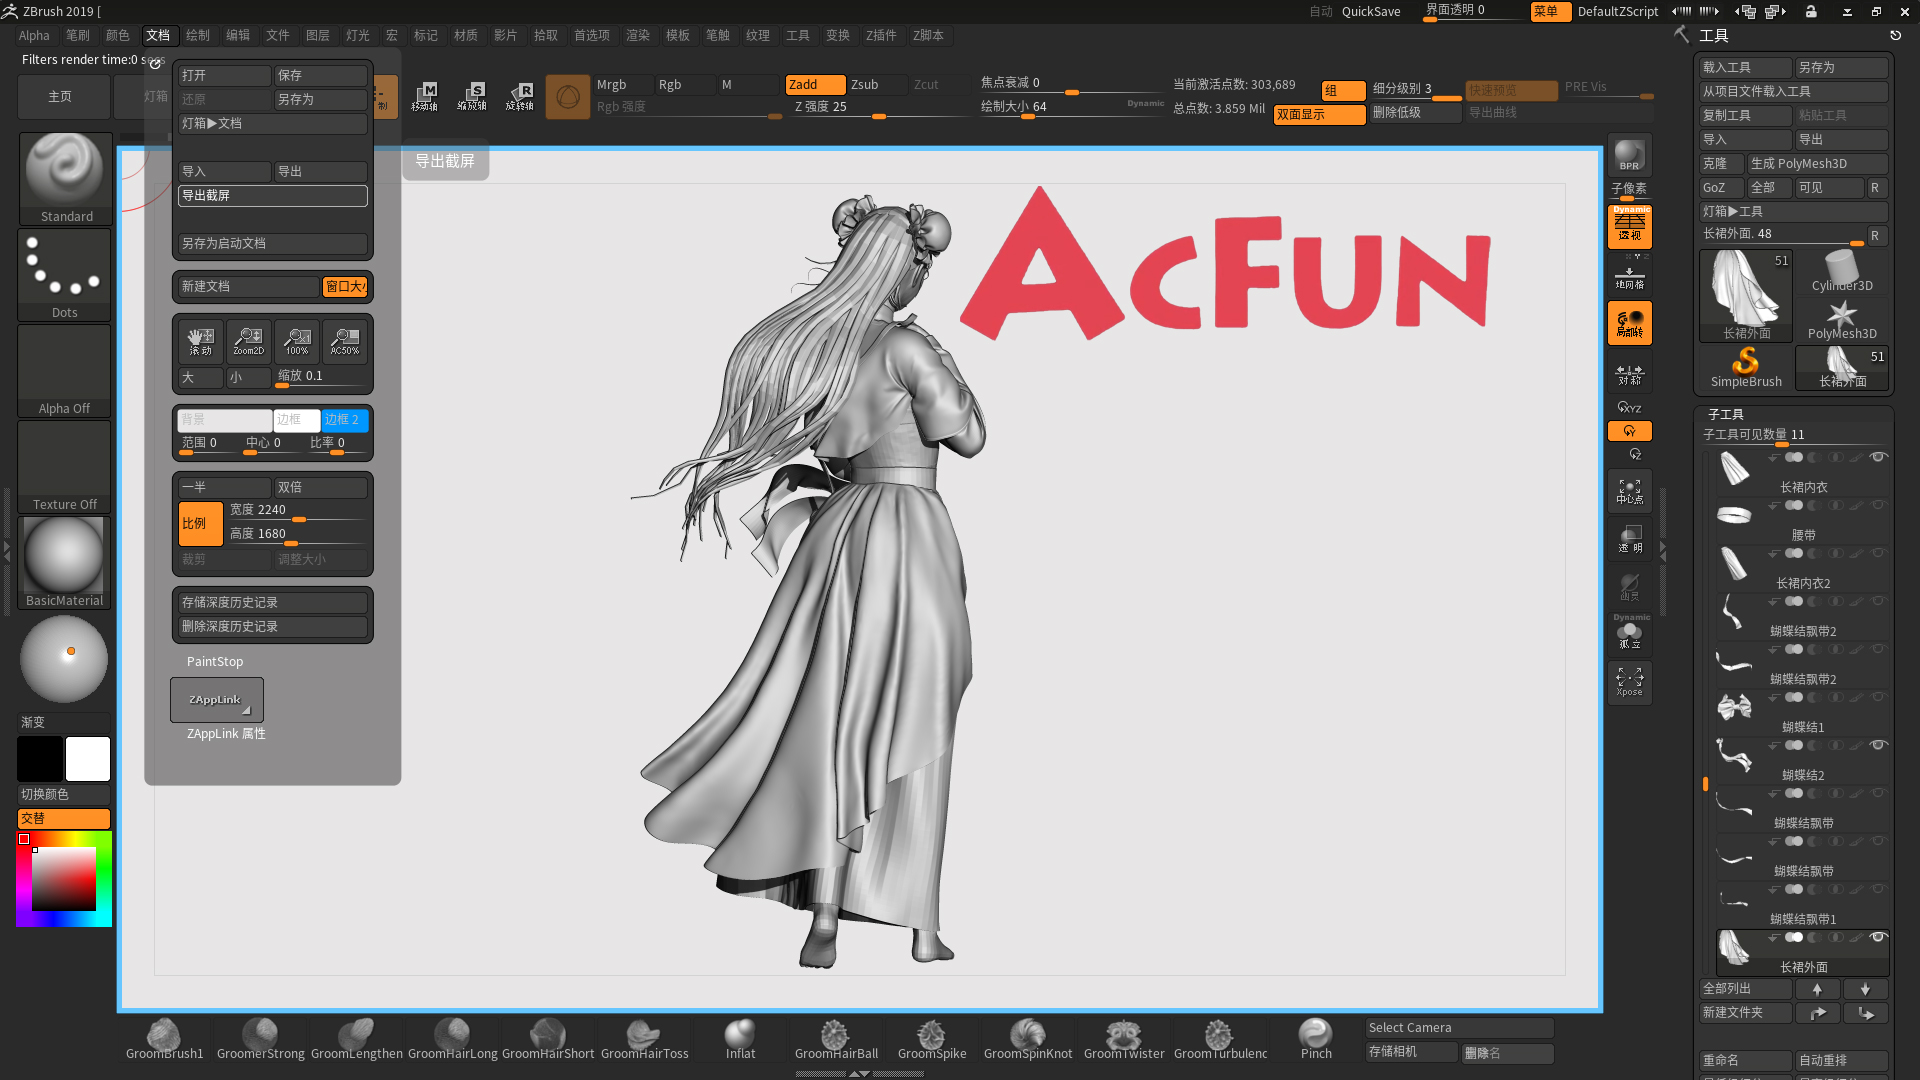Pick a color in the color picker square
The height and width of the screenshot is (1080, 1920).
coord(64,879)
